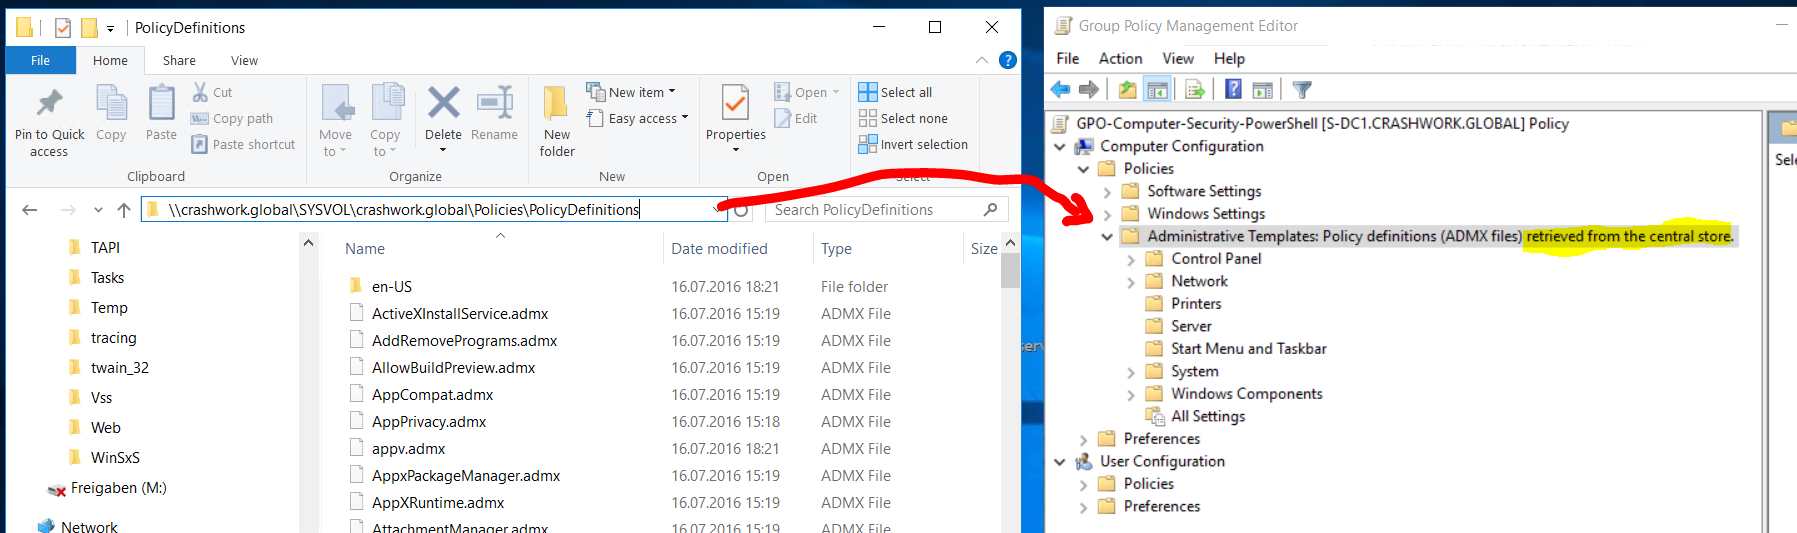1797x533 pixels.
Task: Create a New folder from ribbon
Action: click(557, 120)
